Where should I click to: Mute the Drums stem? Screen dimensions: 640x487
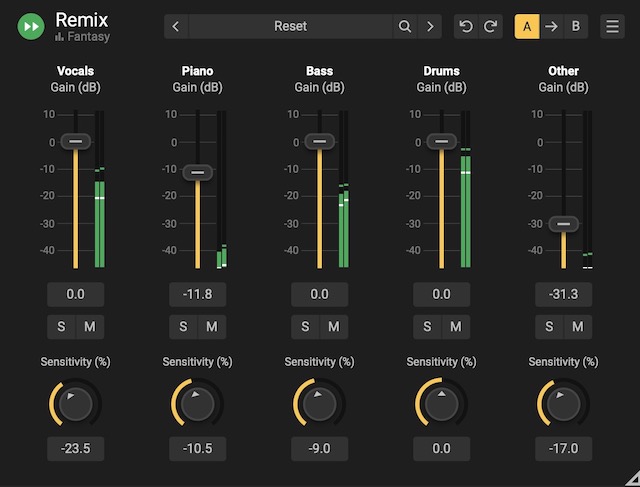455,327
